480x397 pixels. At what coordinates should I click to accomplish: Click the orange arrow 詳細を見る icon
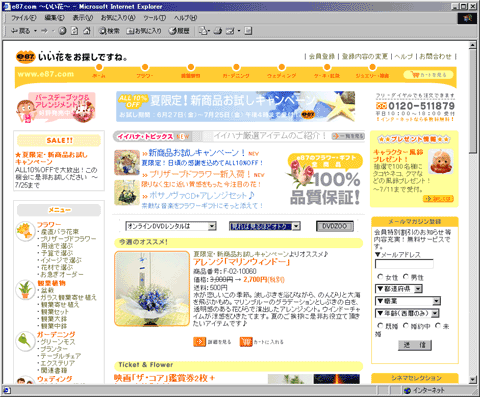tap(200, 342)
